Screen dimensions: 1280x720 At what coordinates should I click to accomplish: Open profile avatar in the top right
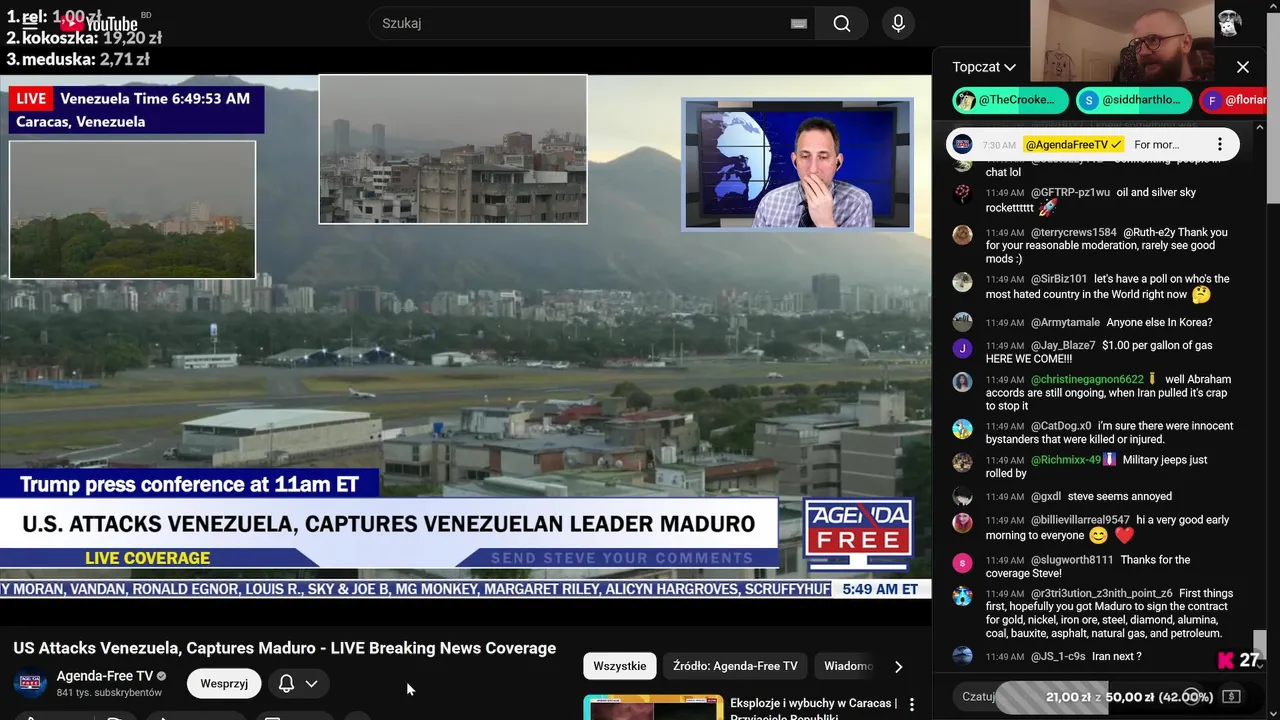(x=1229, y=23)
